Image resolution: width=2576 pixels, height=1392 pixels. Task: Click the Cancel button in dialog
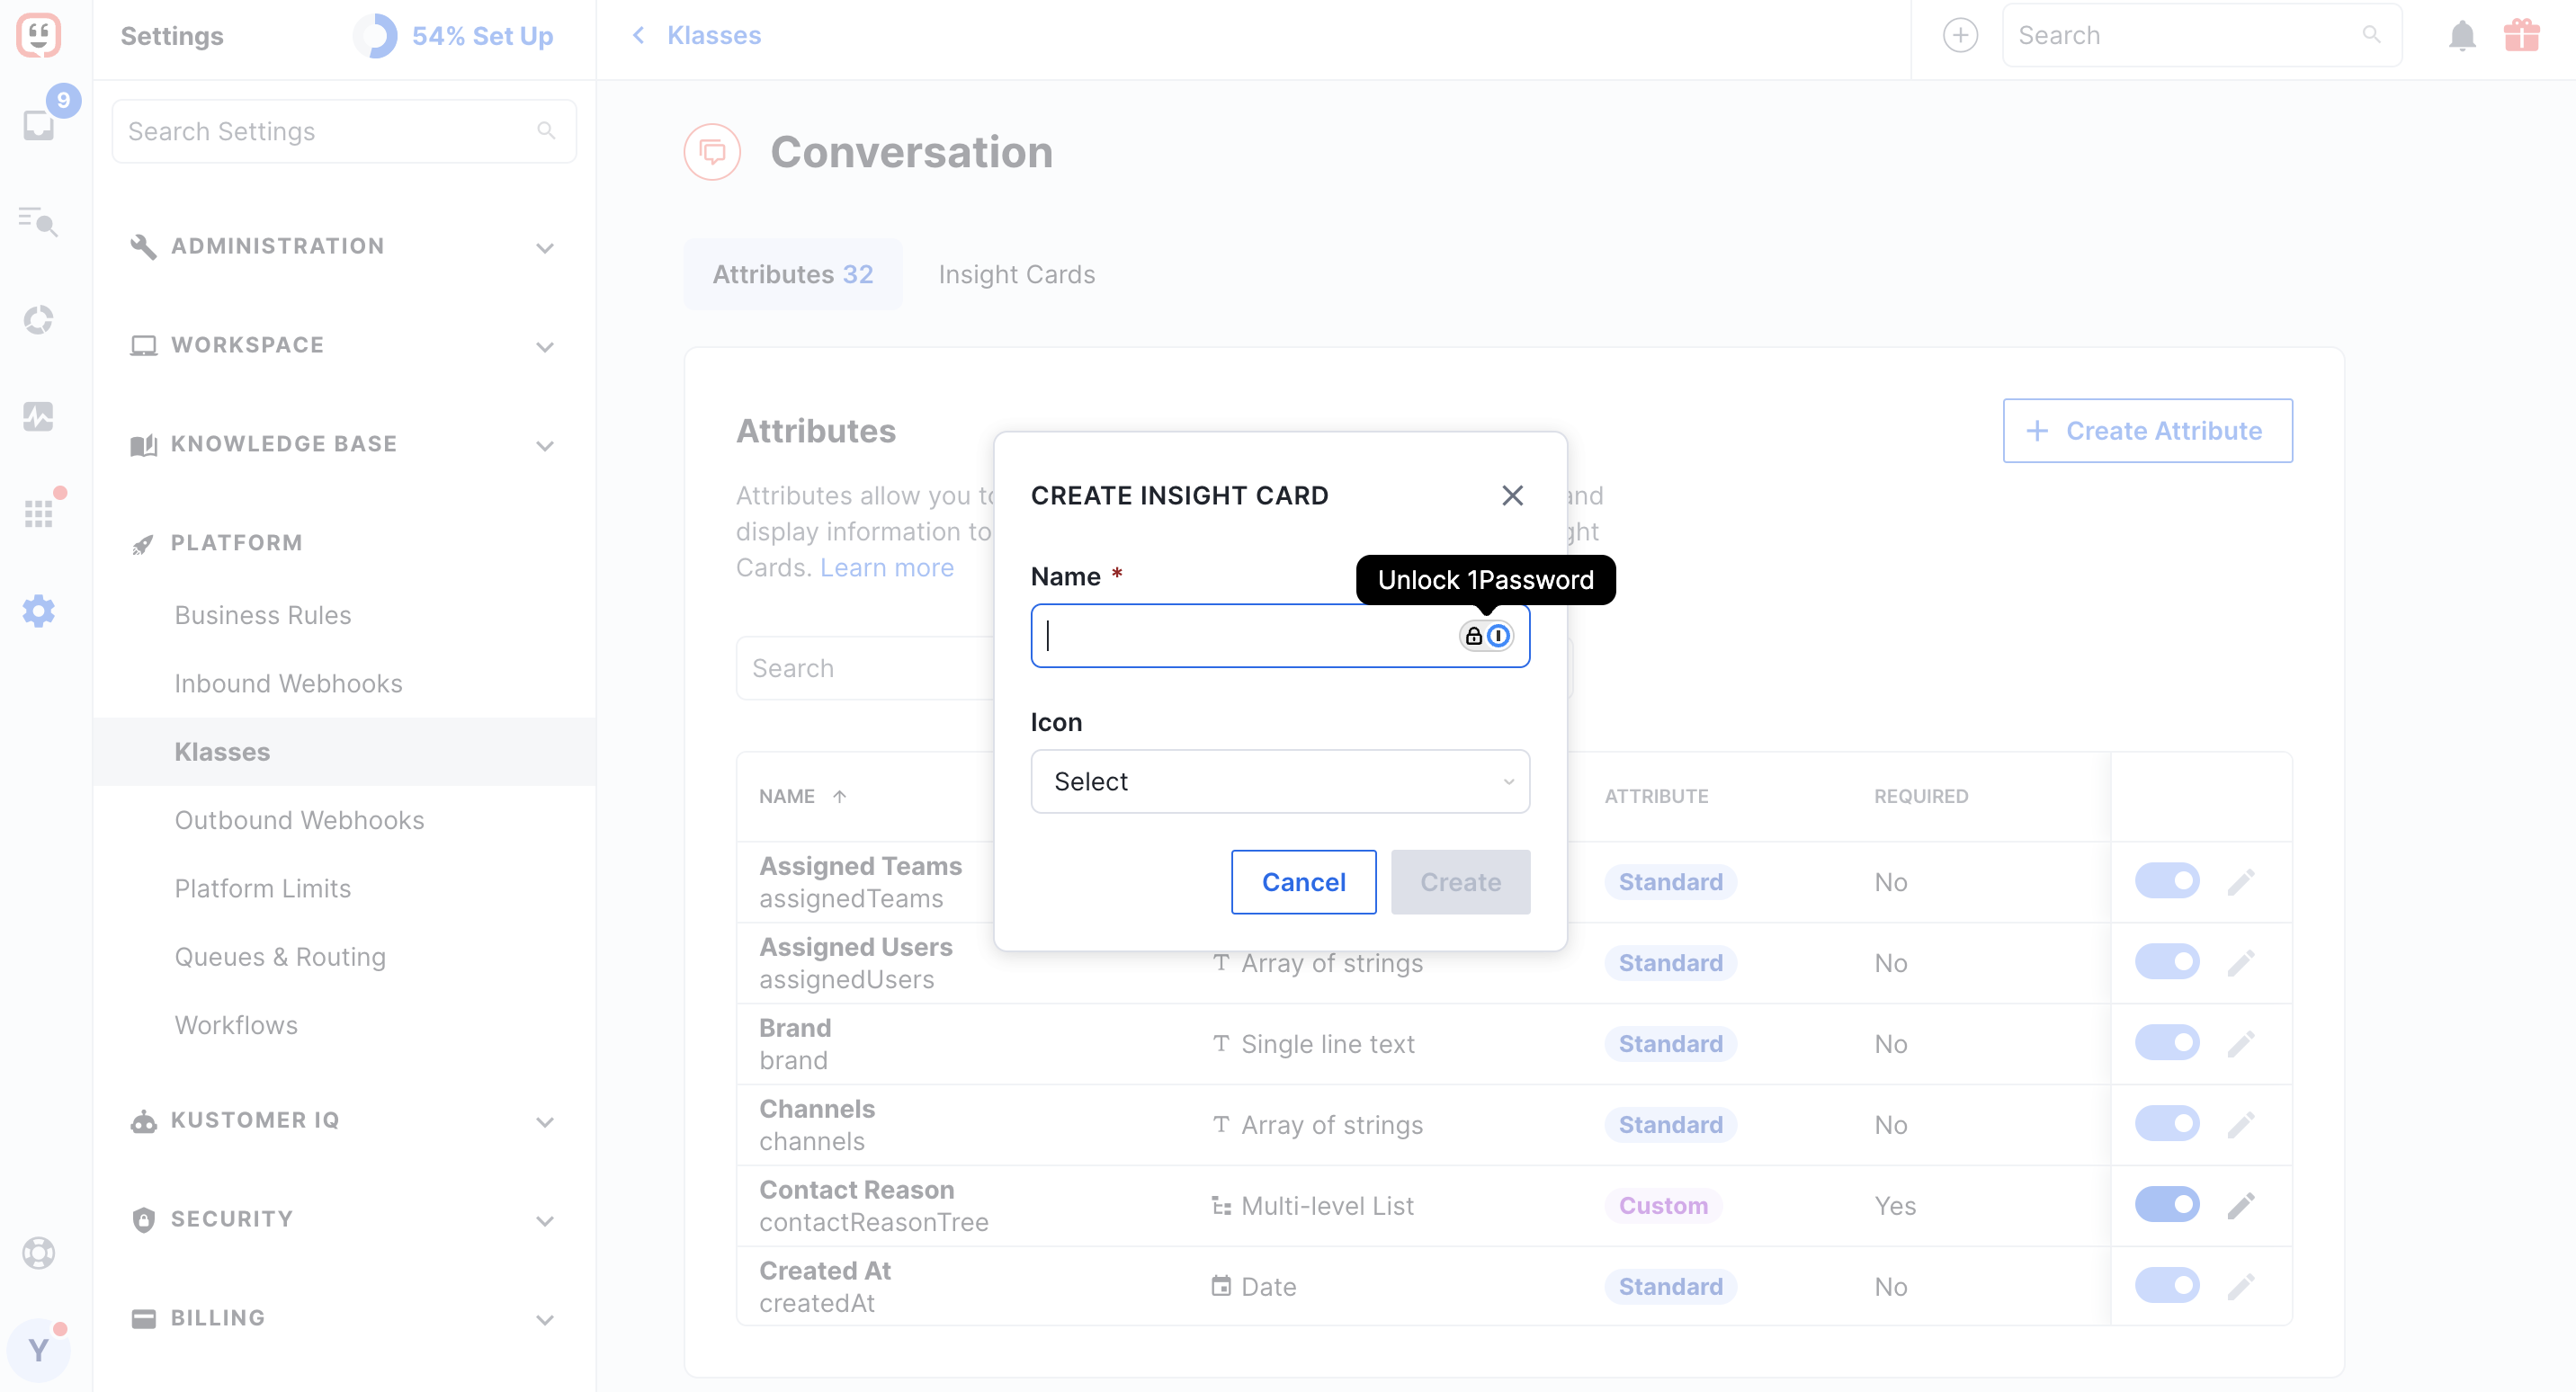pos(1303,882)
